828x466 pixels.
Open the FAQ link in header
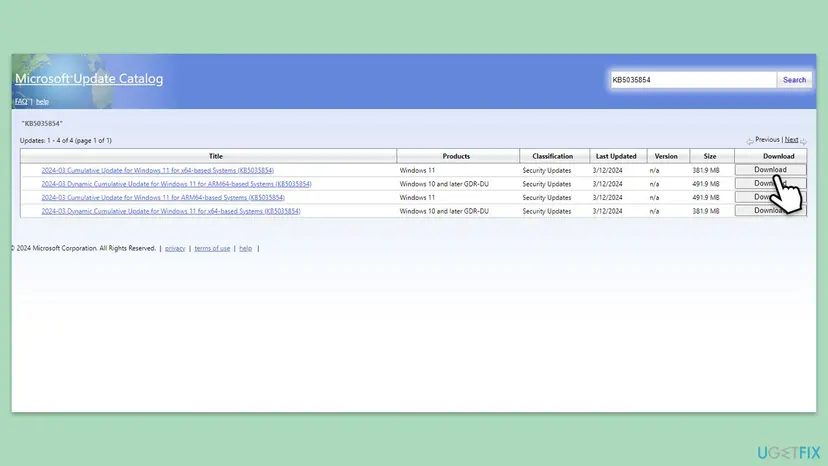[21, 101]
